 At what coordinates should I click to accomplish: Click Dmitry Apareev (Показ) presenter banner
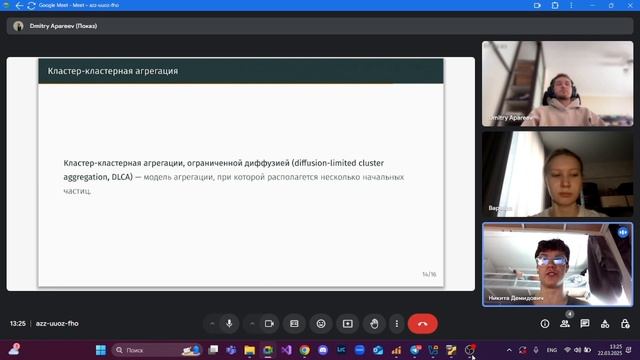coord(320,26)
